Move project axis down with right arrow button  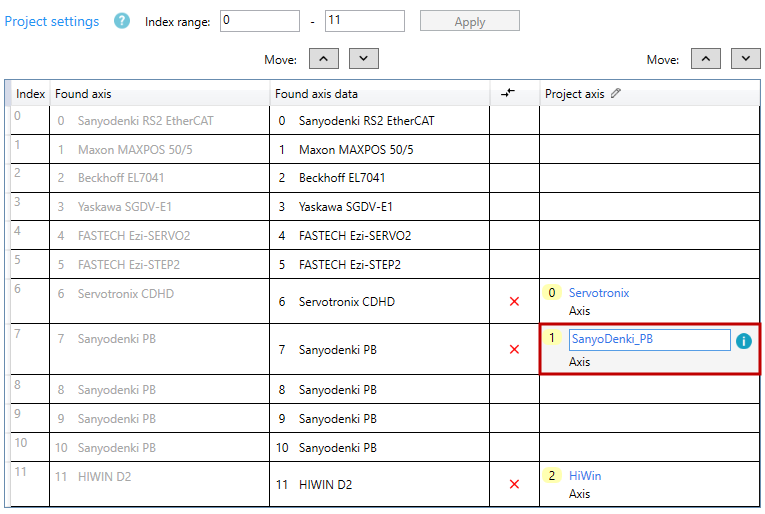[x=746, y=59]
